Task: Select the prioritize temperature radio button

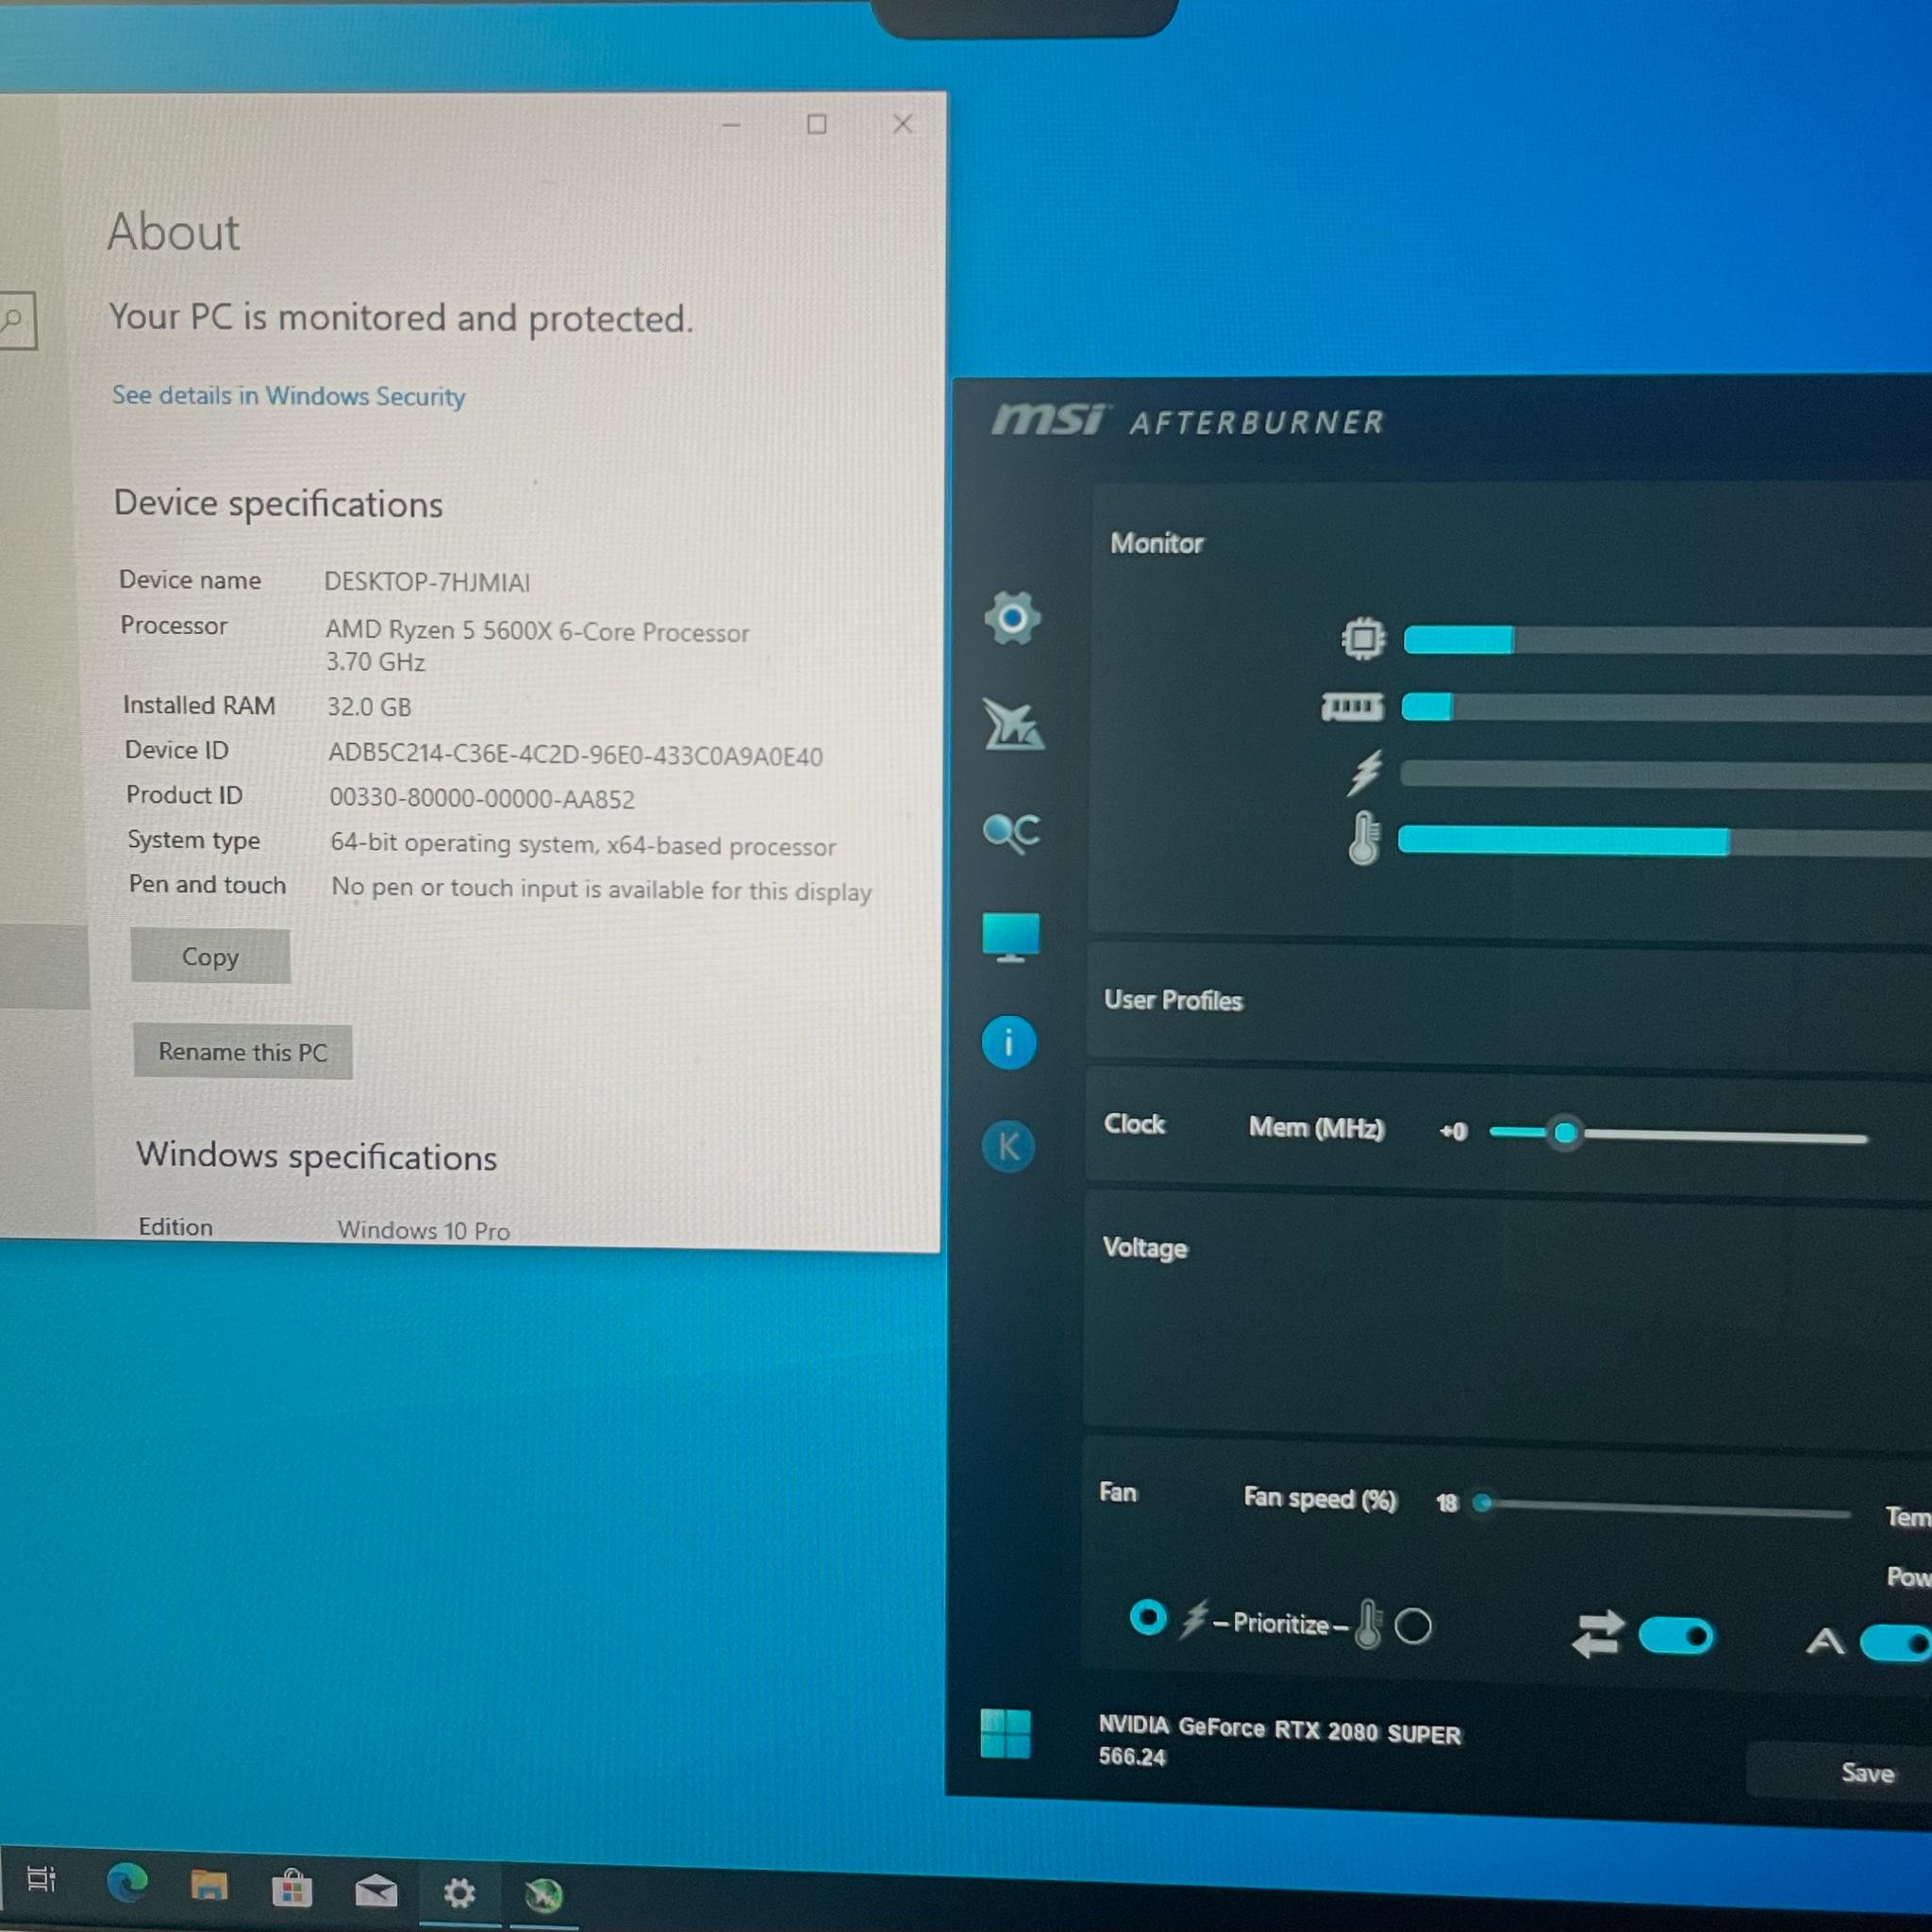Action: (x=1413, y=1626)
